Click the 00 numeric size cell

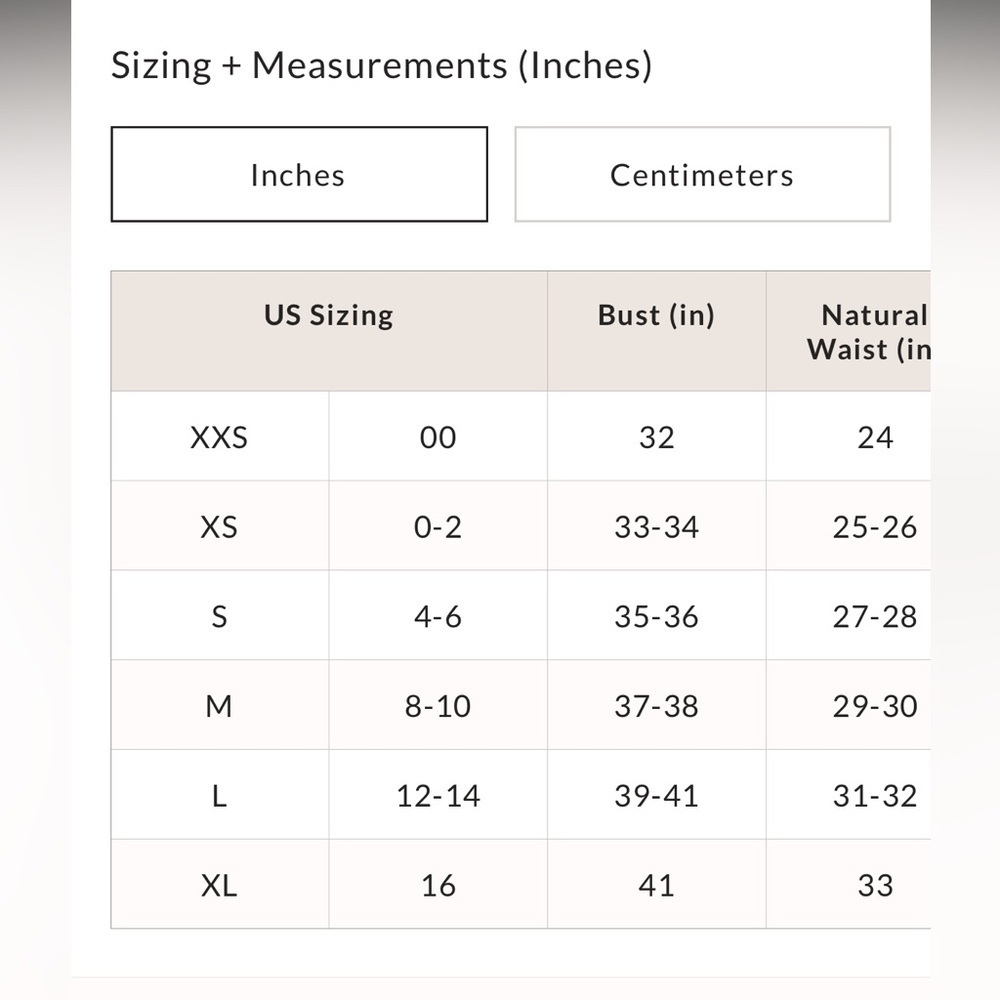pos(438,436)
